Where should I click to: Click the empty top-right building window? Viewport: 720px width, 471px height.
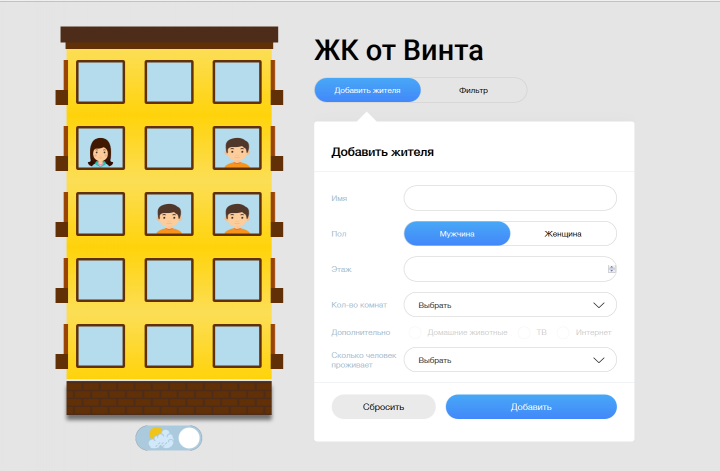237,82
